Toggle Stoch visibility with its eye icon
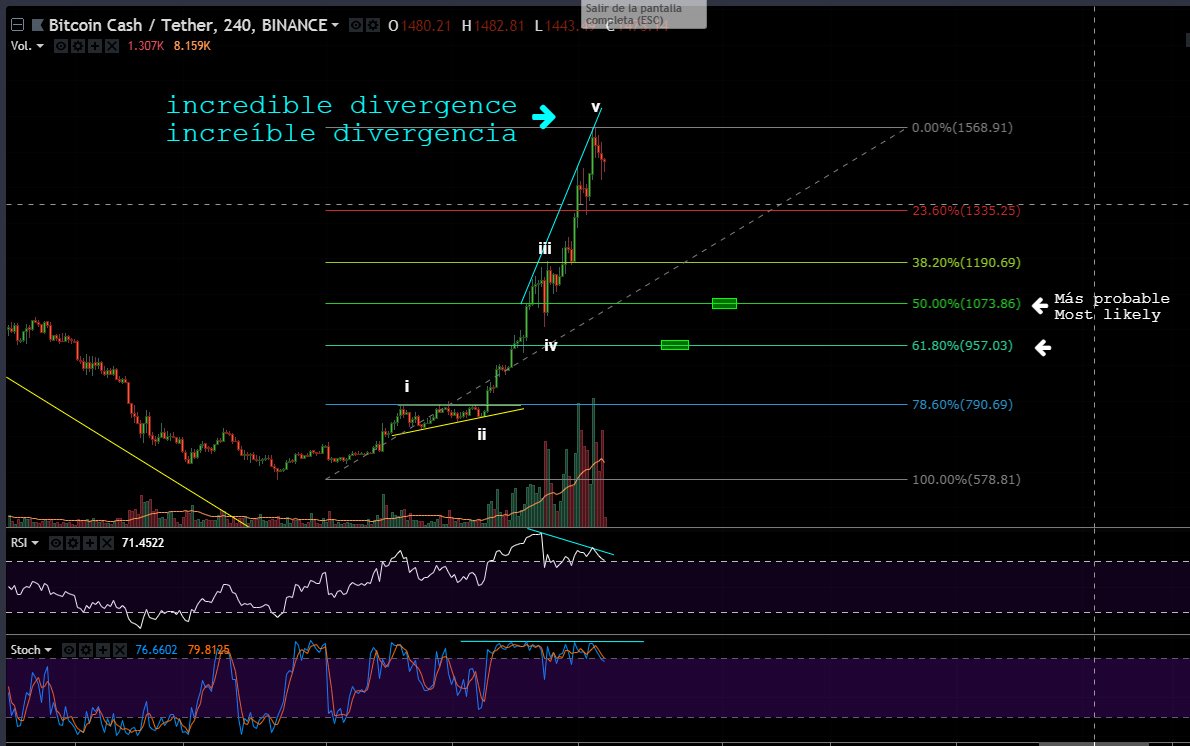Image resolution: width=1190 pixels, height=746 pixels. coord(69,650)
